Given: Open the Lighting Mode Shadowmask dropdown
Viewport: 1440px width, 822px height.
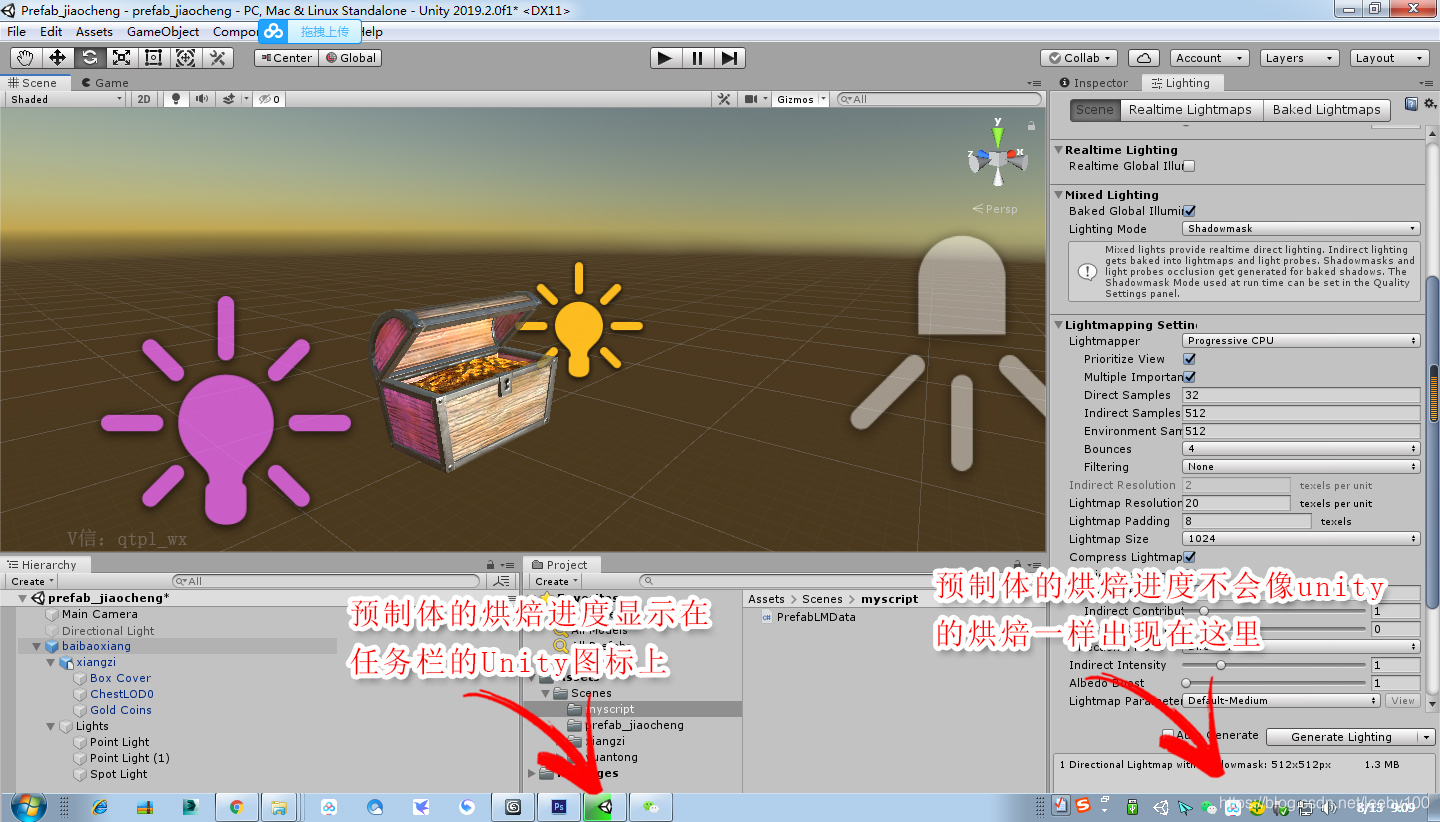Looking at the screenshot, I should [1301, 229].
